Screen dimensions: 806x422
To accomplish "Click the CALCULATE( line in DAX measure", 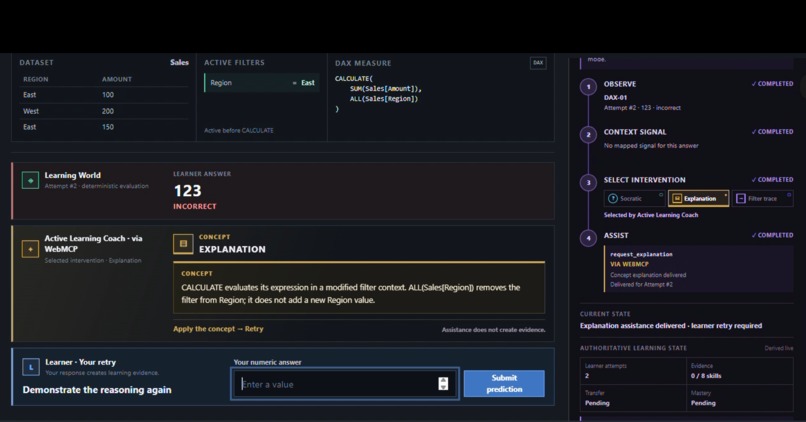I will 354,79.
